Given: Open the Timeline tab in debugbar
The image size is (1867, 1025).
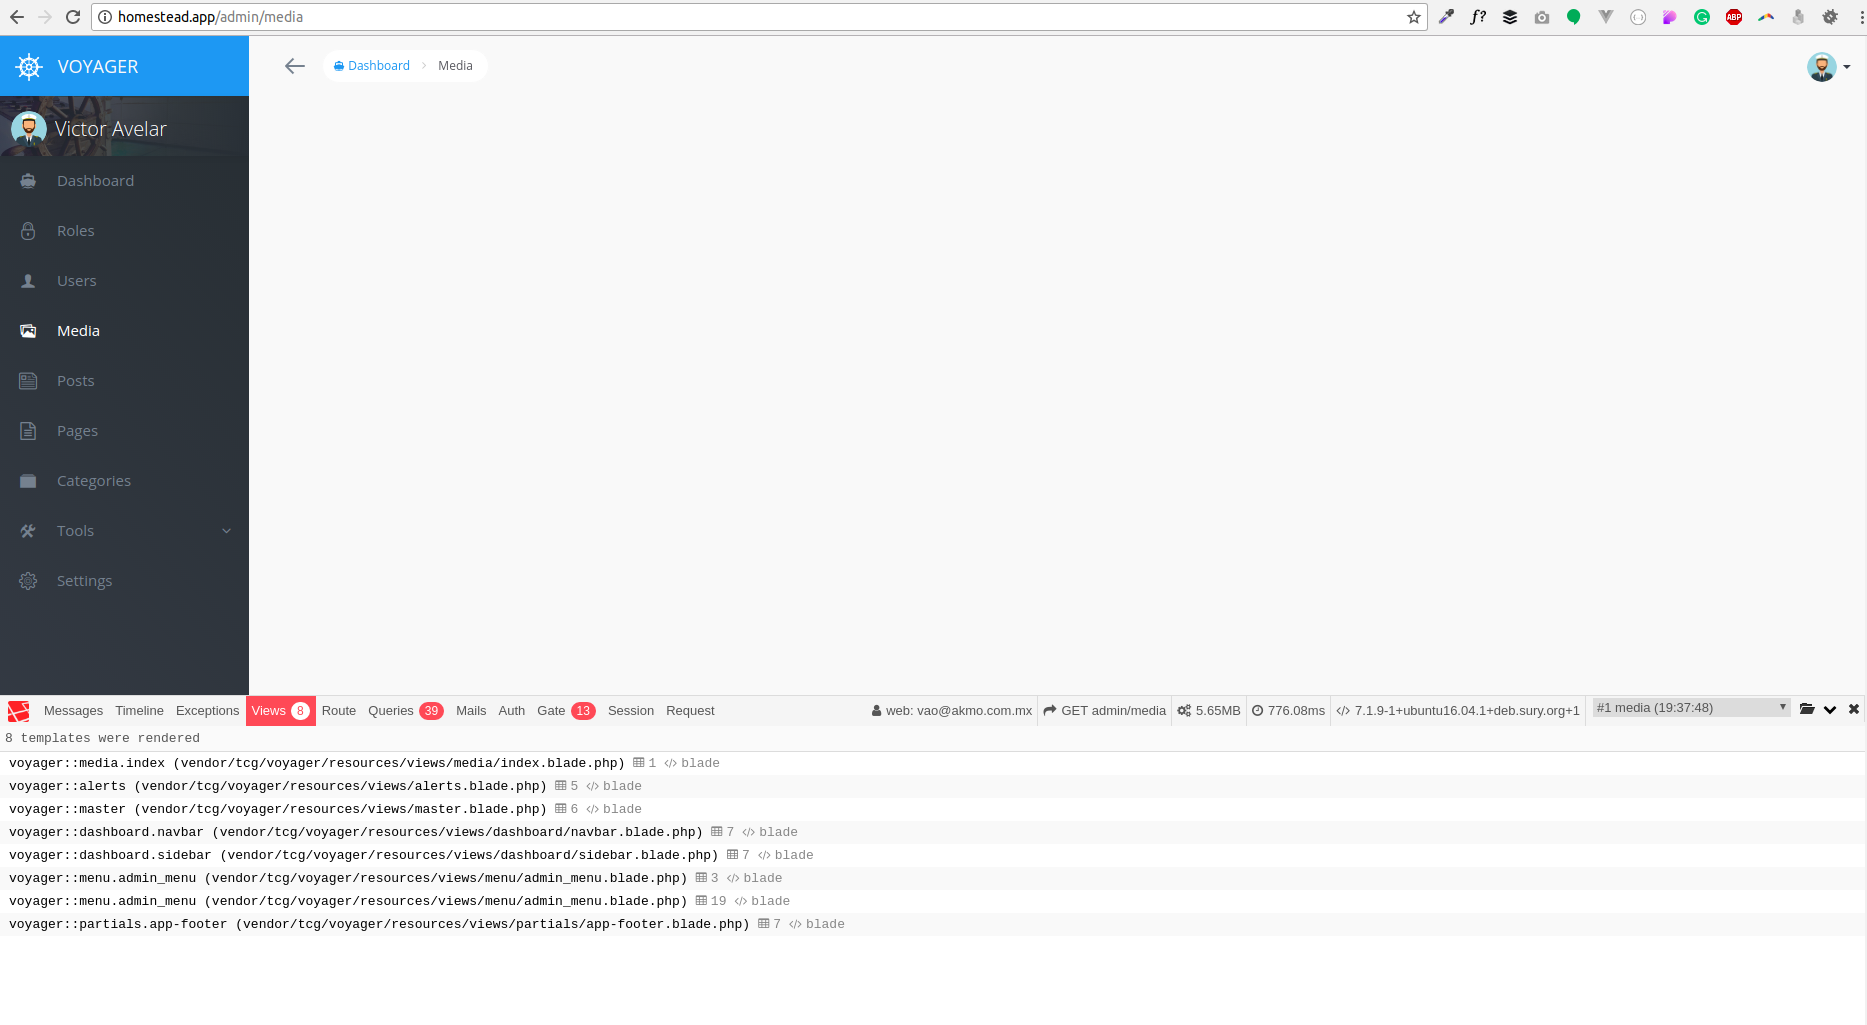Looking at the screenshot, I should (139, 710).
